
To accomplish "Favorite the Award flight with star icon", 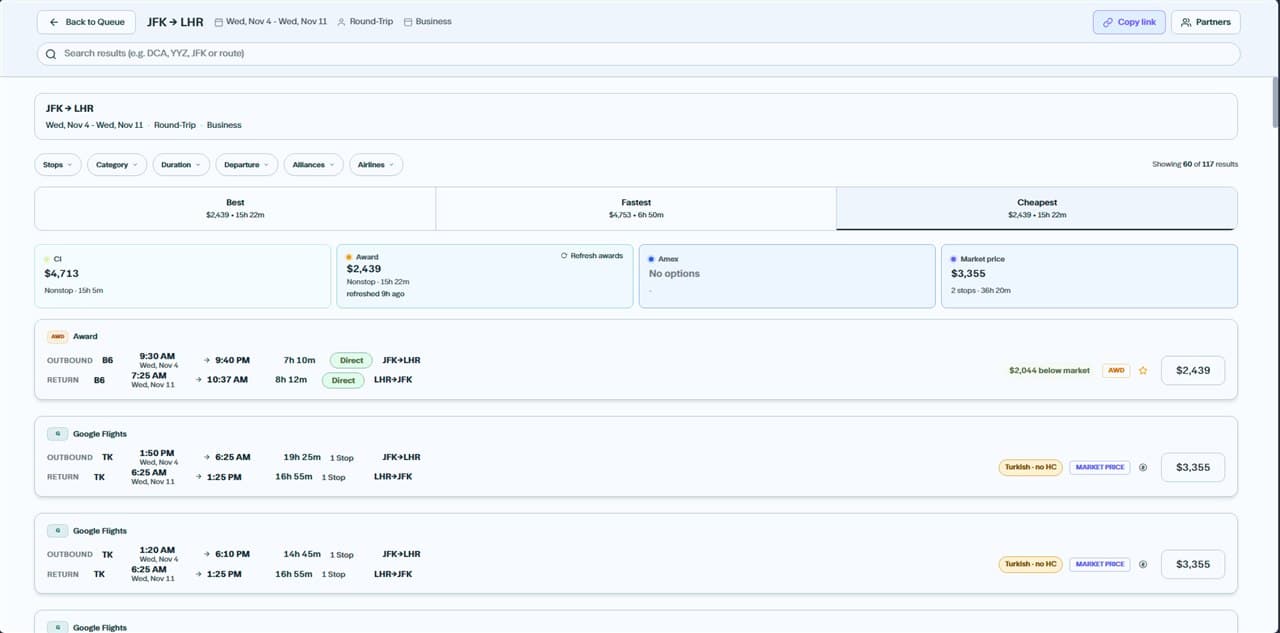I will point(1143,370).
